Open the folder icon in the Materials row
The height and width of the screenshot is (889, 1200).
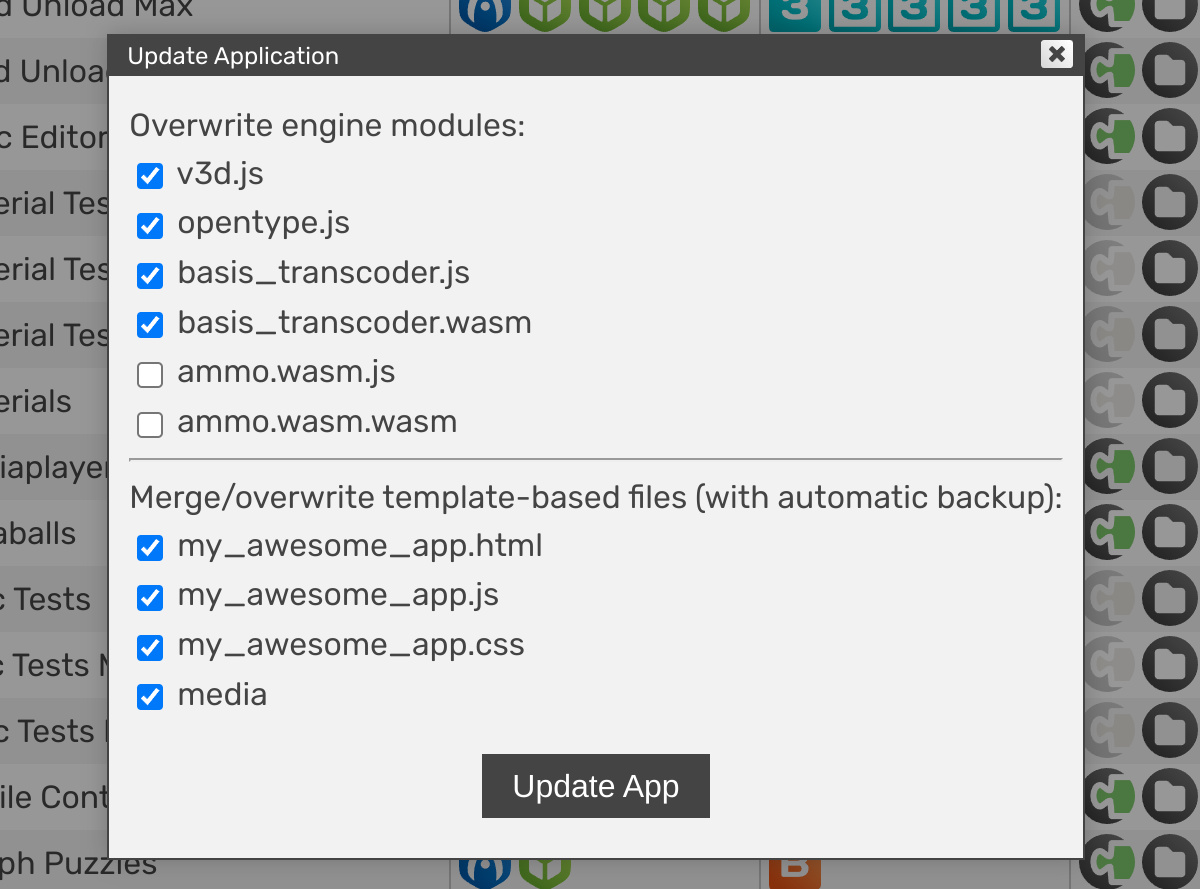point(1169,401)
